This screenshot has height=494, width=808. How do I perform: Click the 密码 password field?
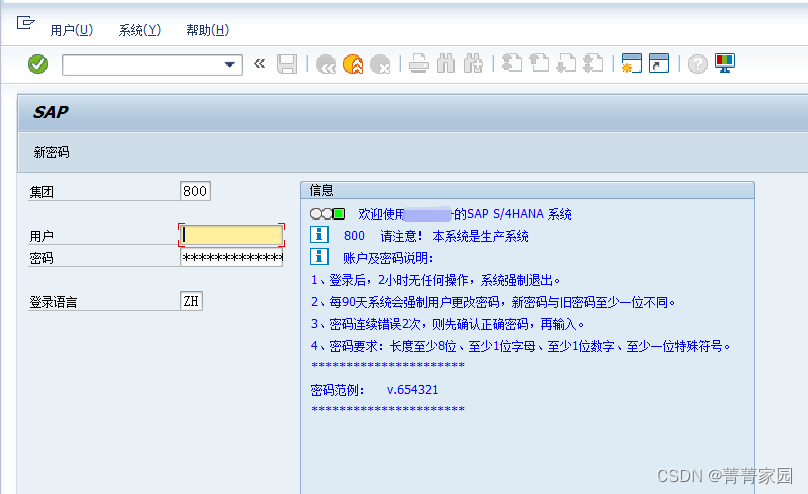pos(231,258)
